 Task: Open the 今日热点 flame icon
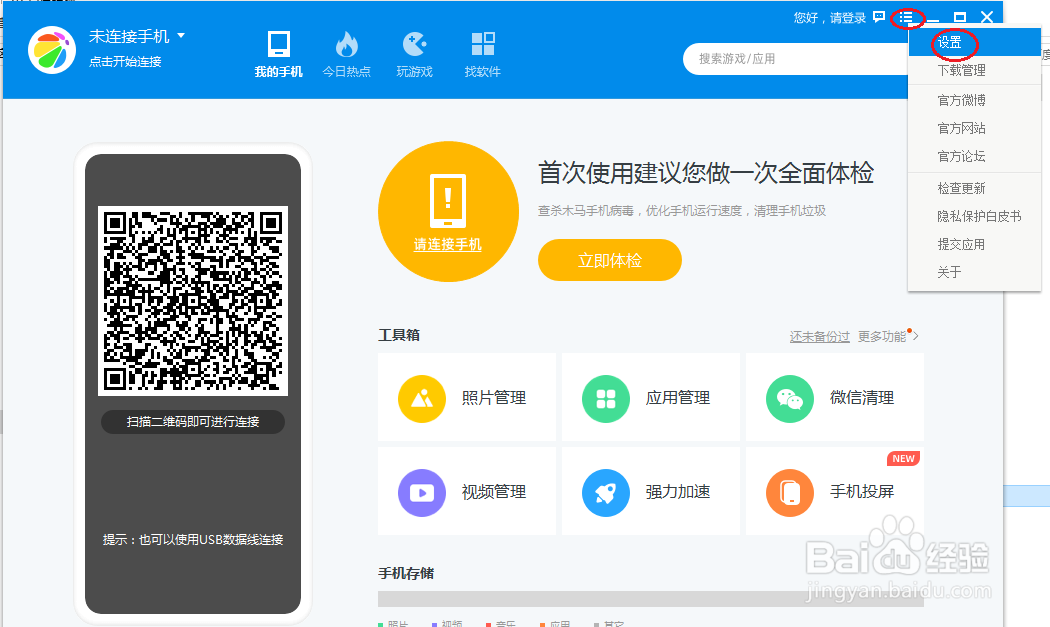coord(346,45)
